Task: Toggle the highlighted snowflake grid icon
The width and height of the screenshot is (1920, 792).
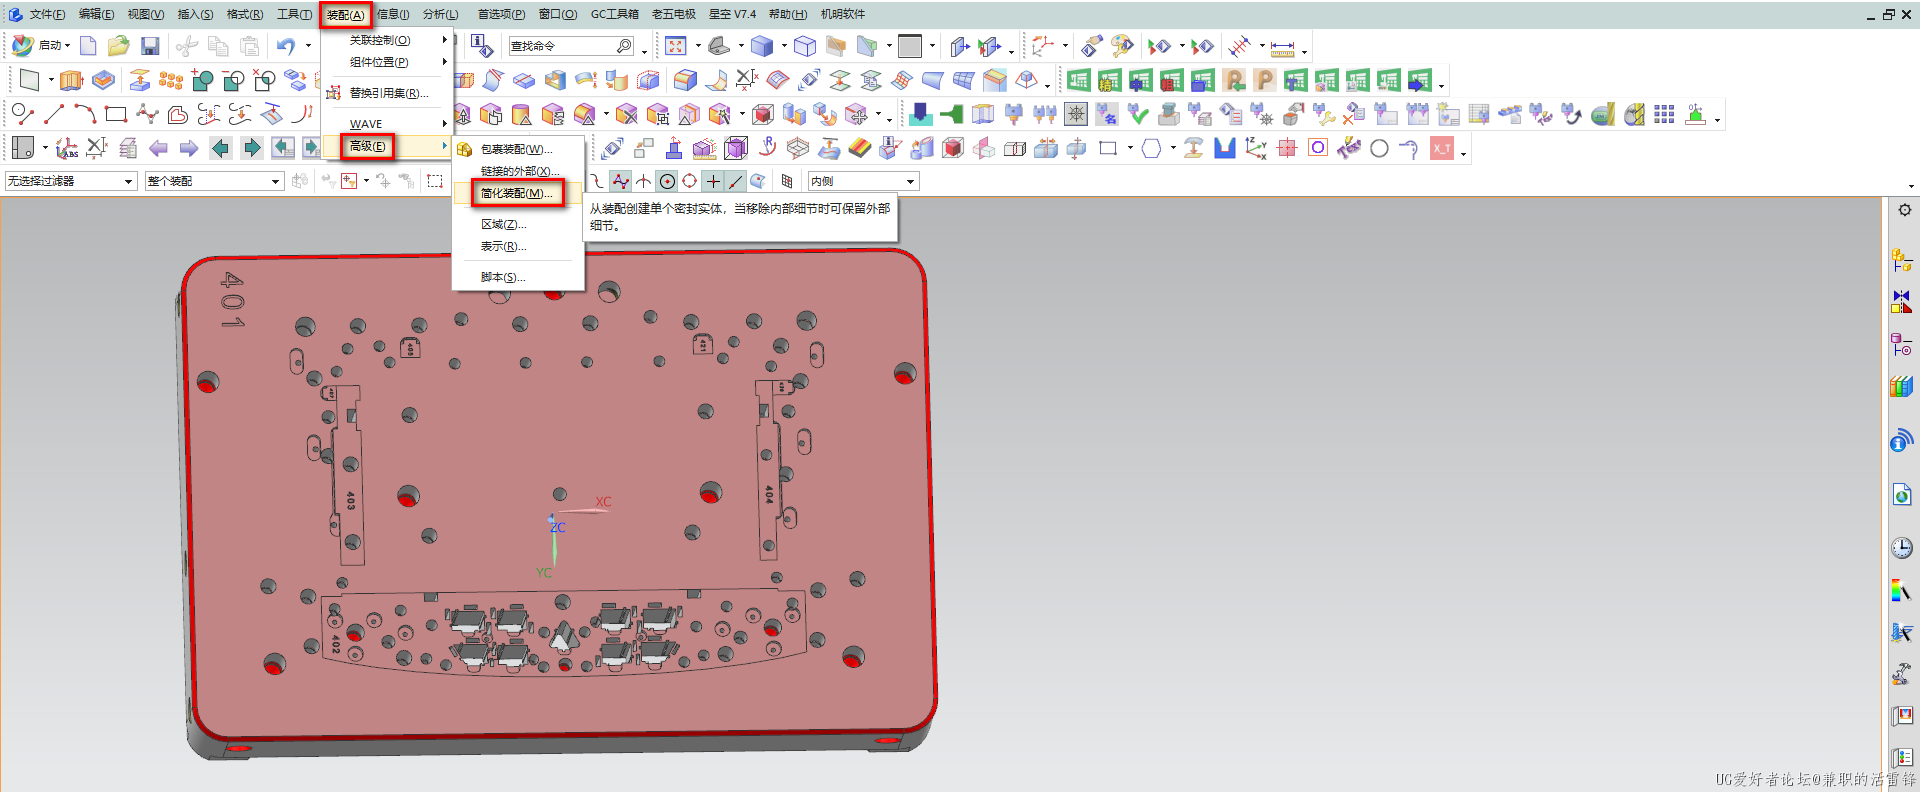Action: [1076, 114]
